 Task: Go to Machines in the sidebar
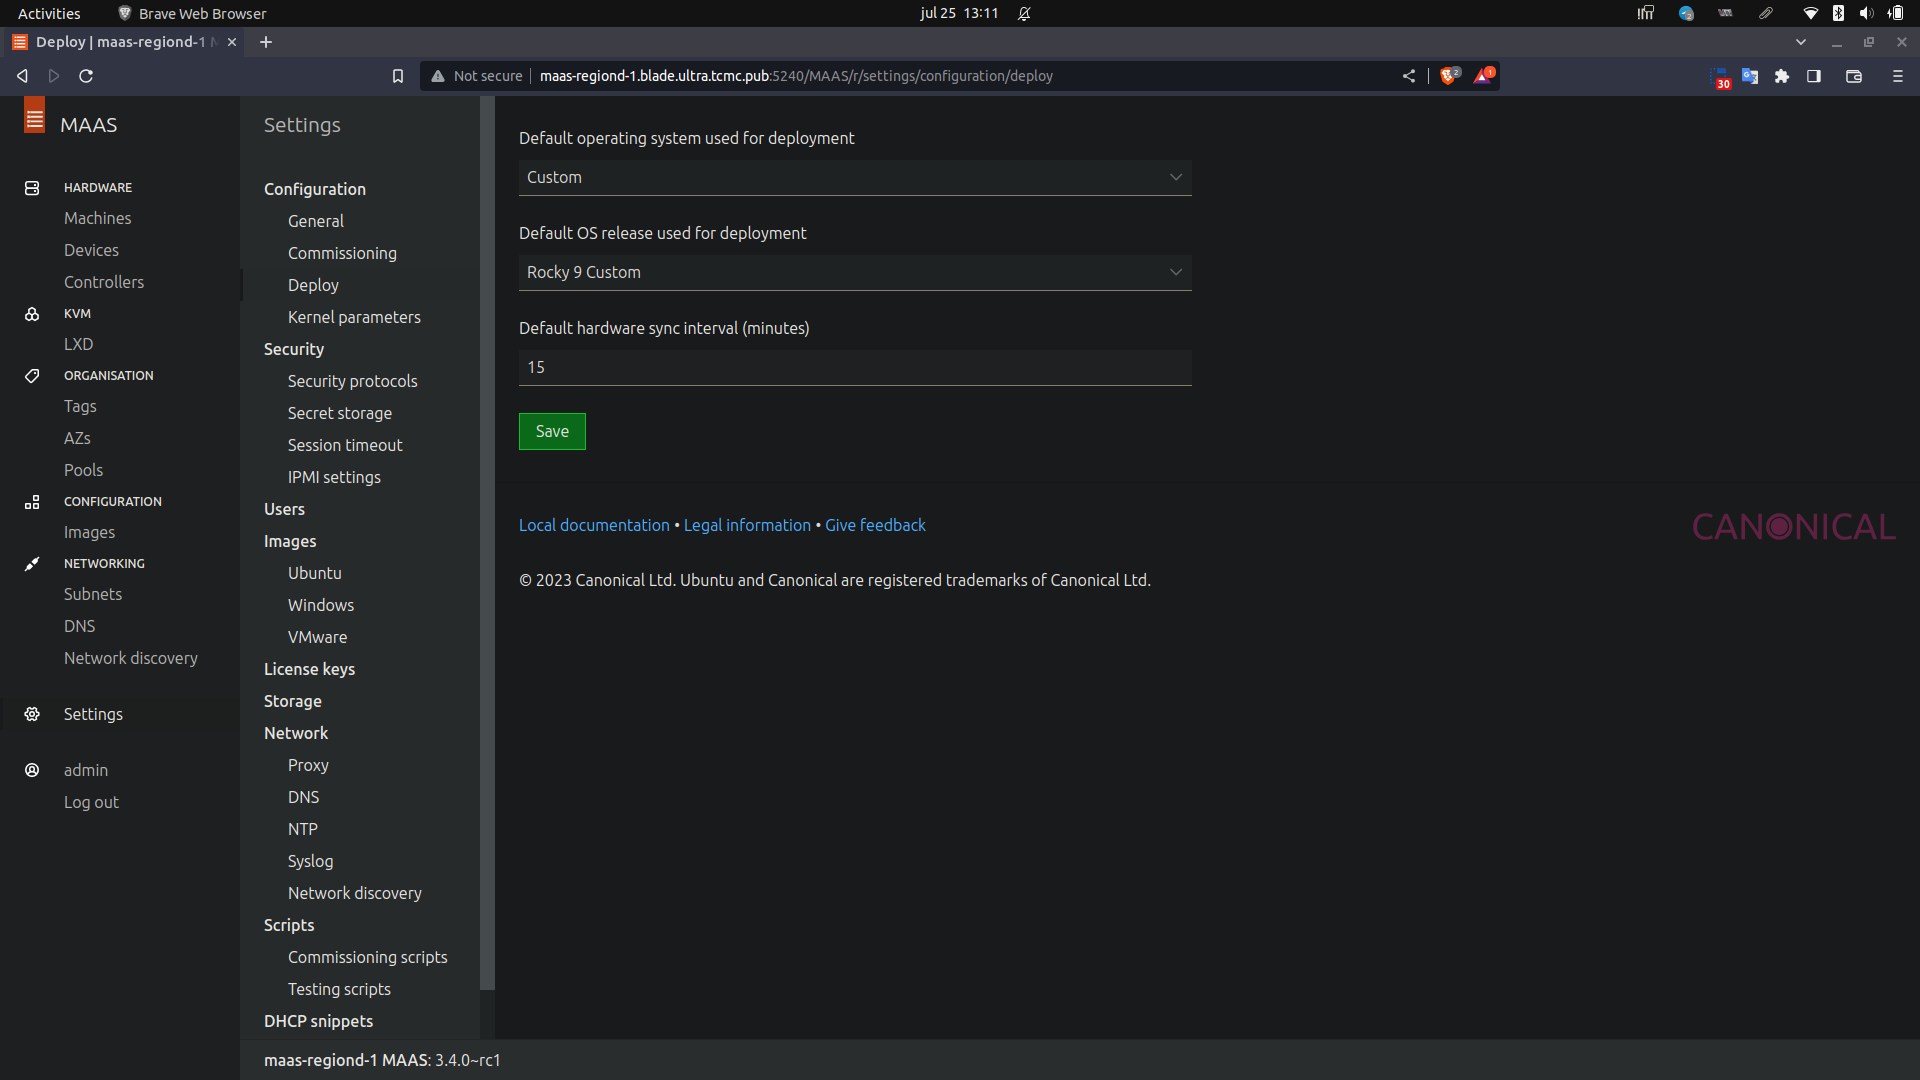pyautogui.click(x=97, y=218)
